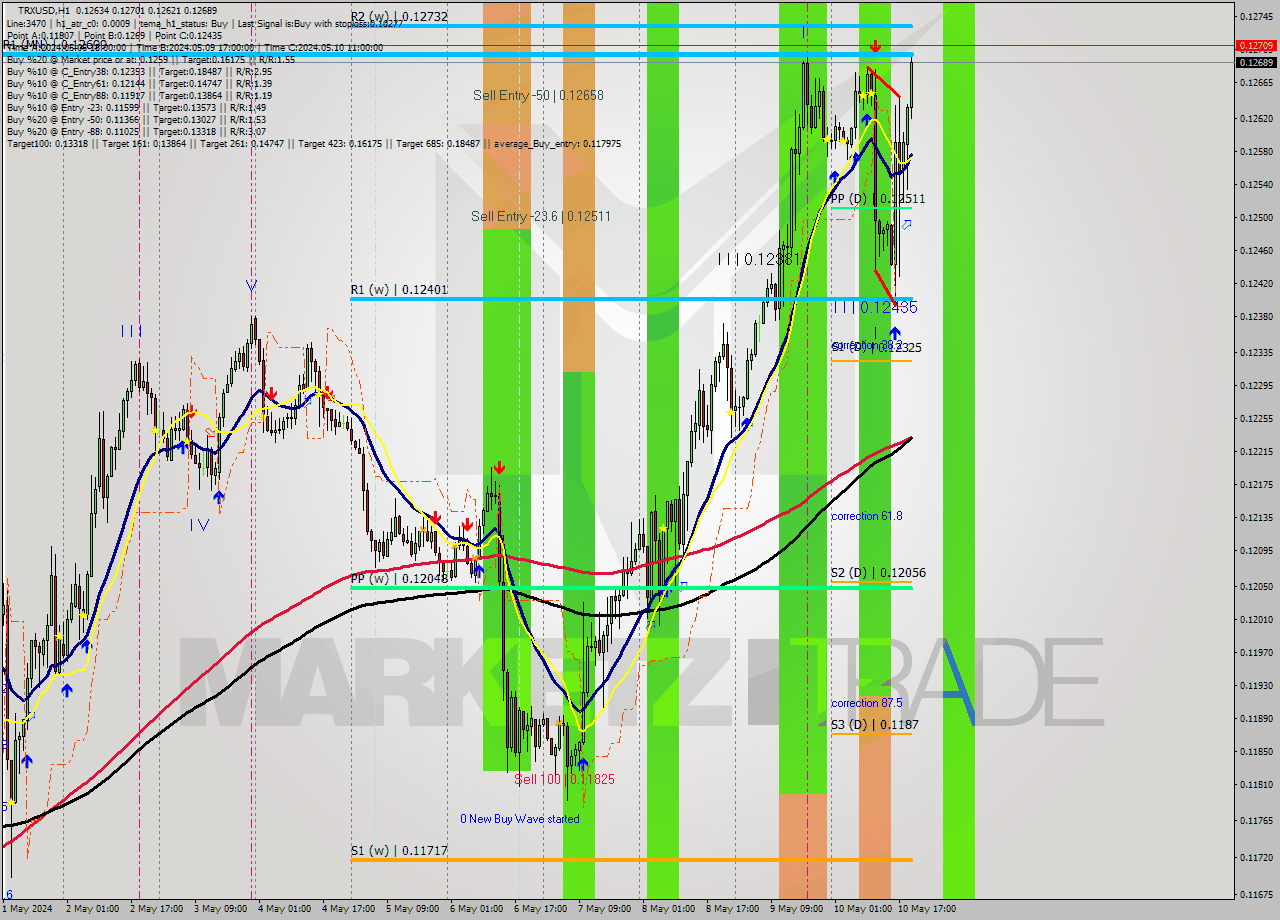Select the blue wave label 'I V' near 3 May
Viewport: 1280px width, 920px height.
(x=201, y=524)
